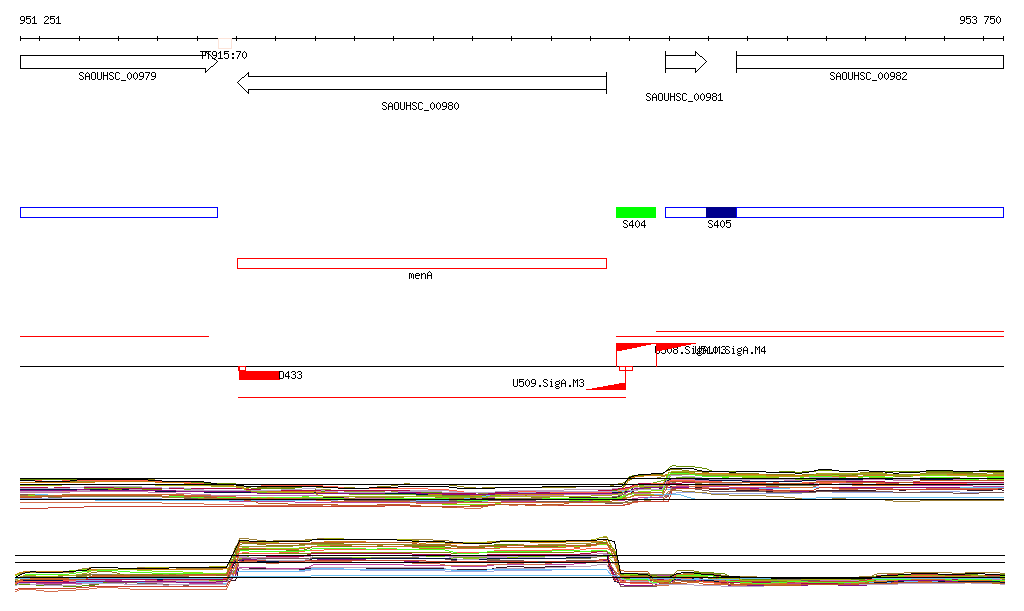
Task: Select the small SAOUHSC_00981 gene arrow
Action: (x=686, y=62)
